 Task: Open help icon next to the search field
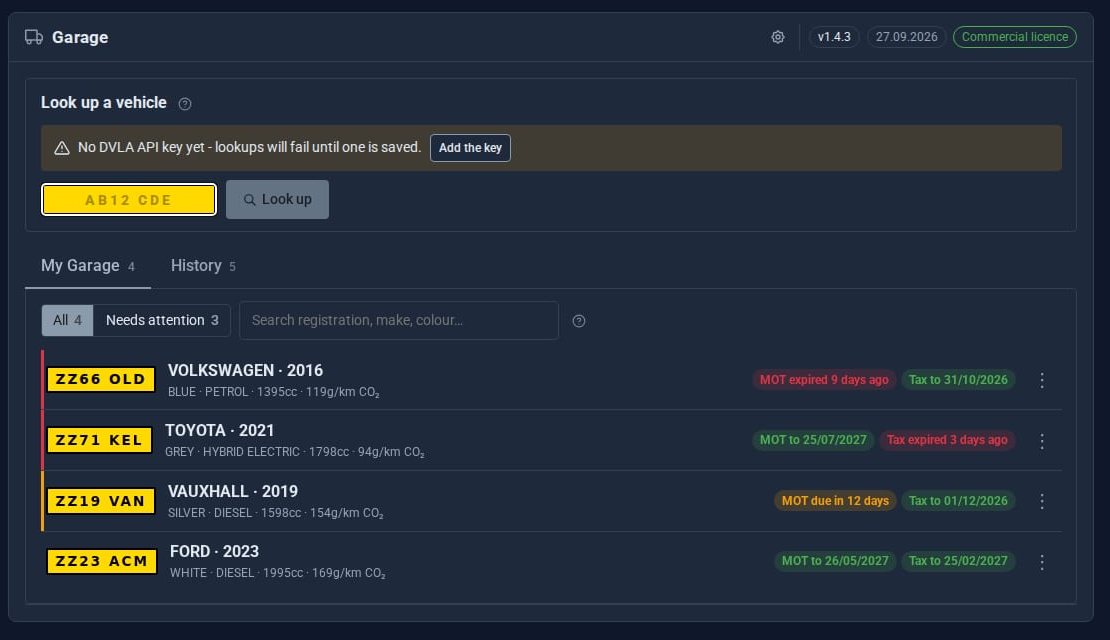pyautogui.click(x=578, y=321)
